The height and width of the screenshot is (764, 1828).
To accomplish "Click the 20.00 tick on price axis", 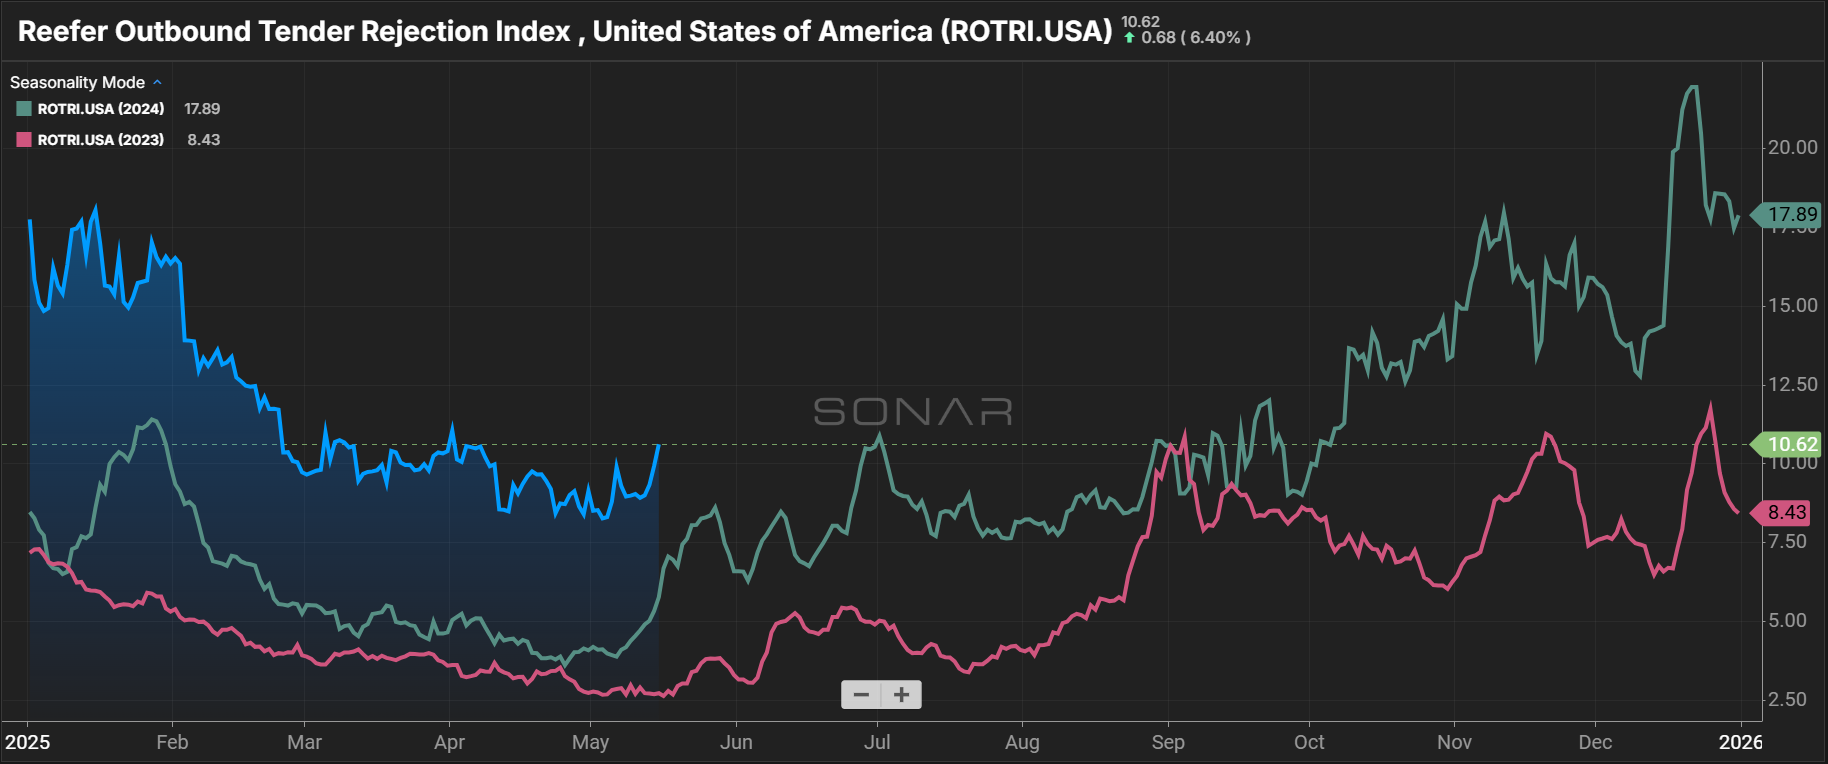I will tap(1793, 147).
